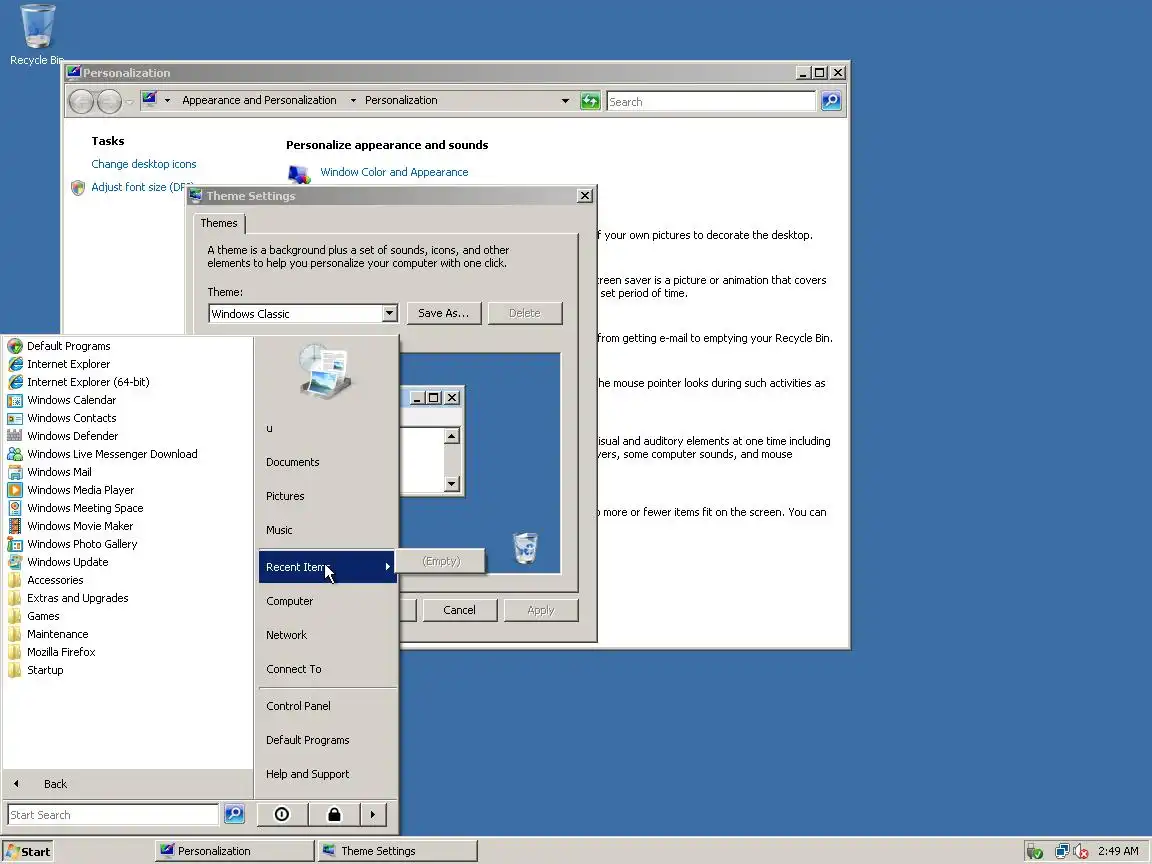Launch Windows Media Player
The width and height of the screenshot is (1152, 864).
click(80, 490)
